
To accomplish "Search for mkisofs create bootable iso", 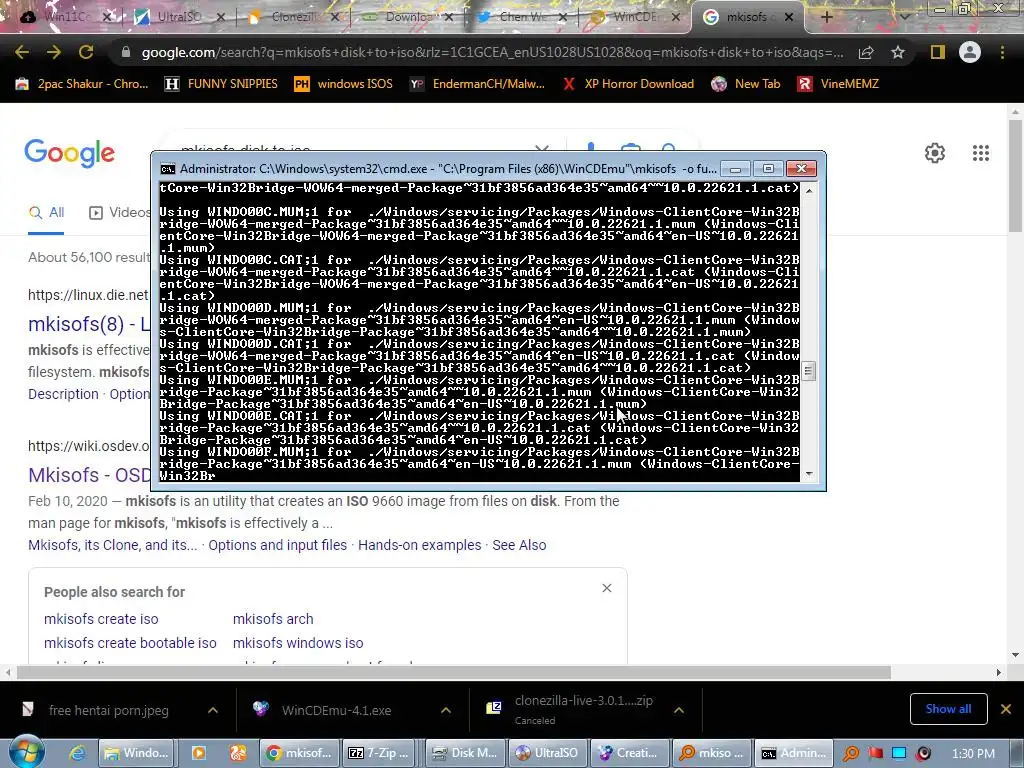I will click(130, 643).
